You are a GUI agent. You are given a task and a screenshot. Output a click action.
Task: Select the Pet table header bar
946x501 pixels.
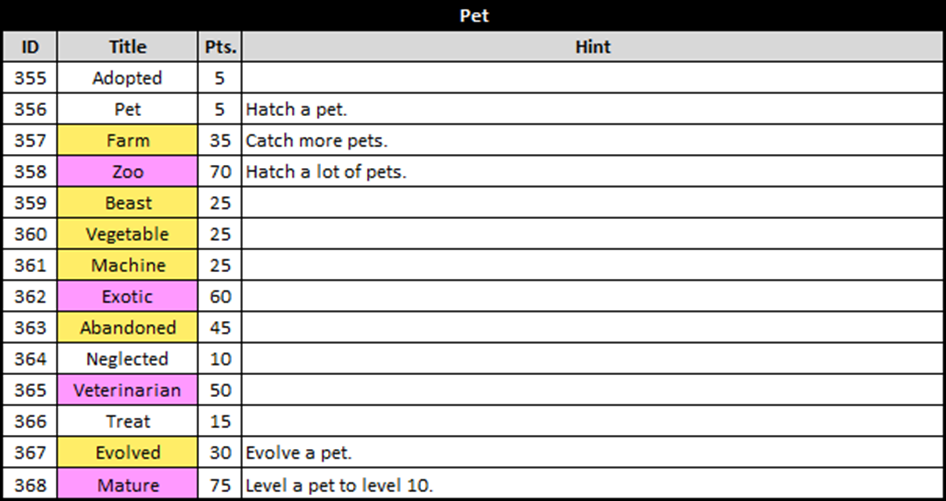click(x=473, y=15)
